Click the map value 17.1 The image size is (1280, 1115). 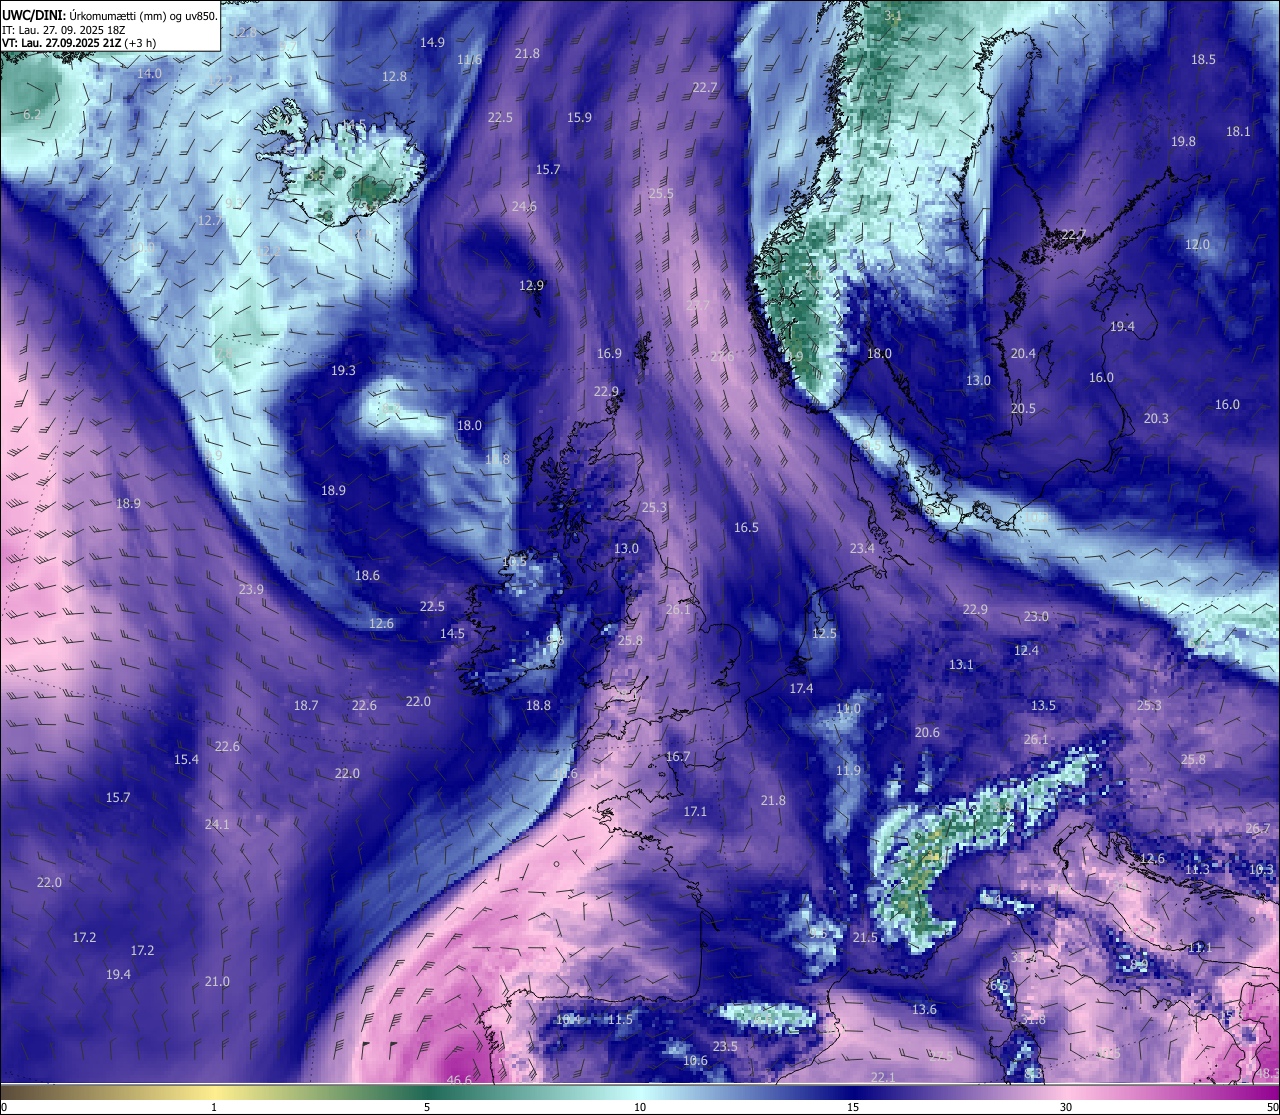695,811
